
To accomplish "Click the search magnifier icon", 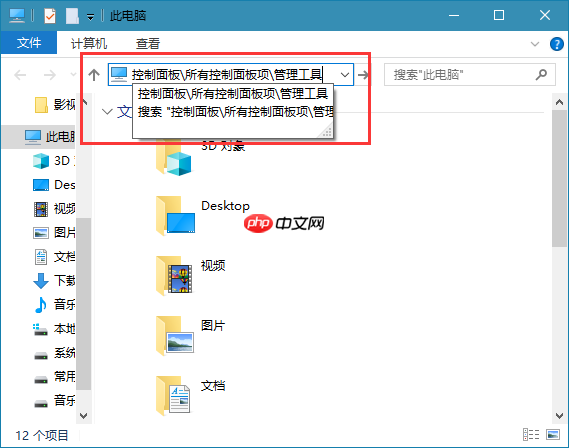I will pos(541,75).
